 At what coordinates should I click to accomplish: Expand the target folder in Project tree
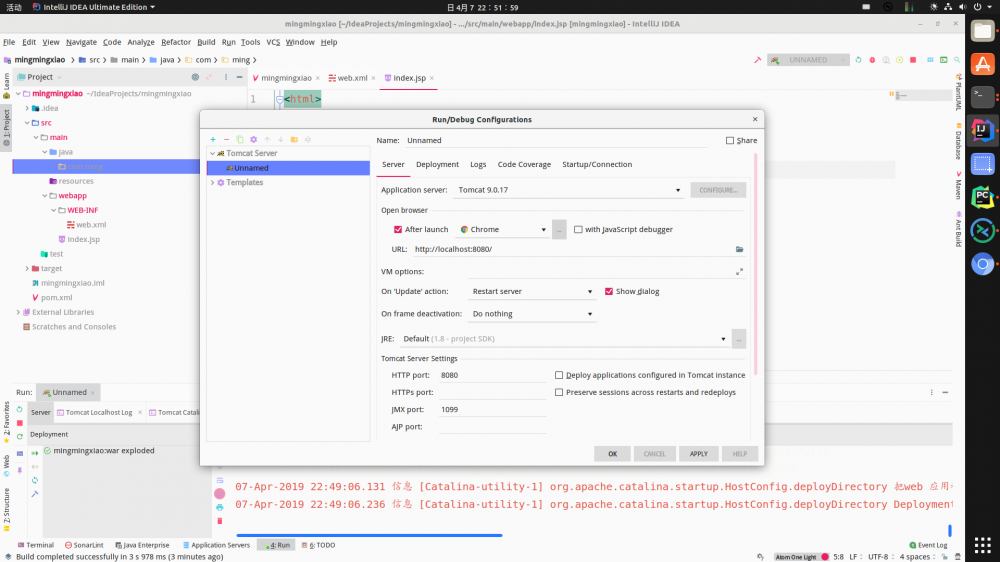(x=27, y=269)
